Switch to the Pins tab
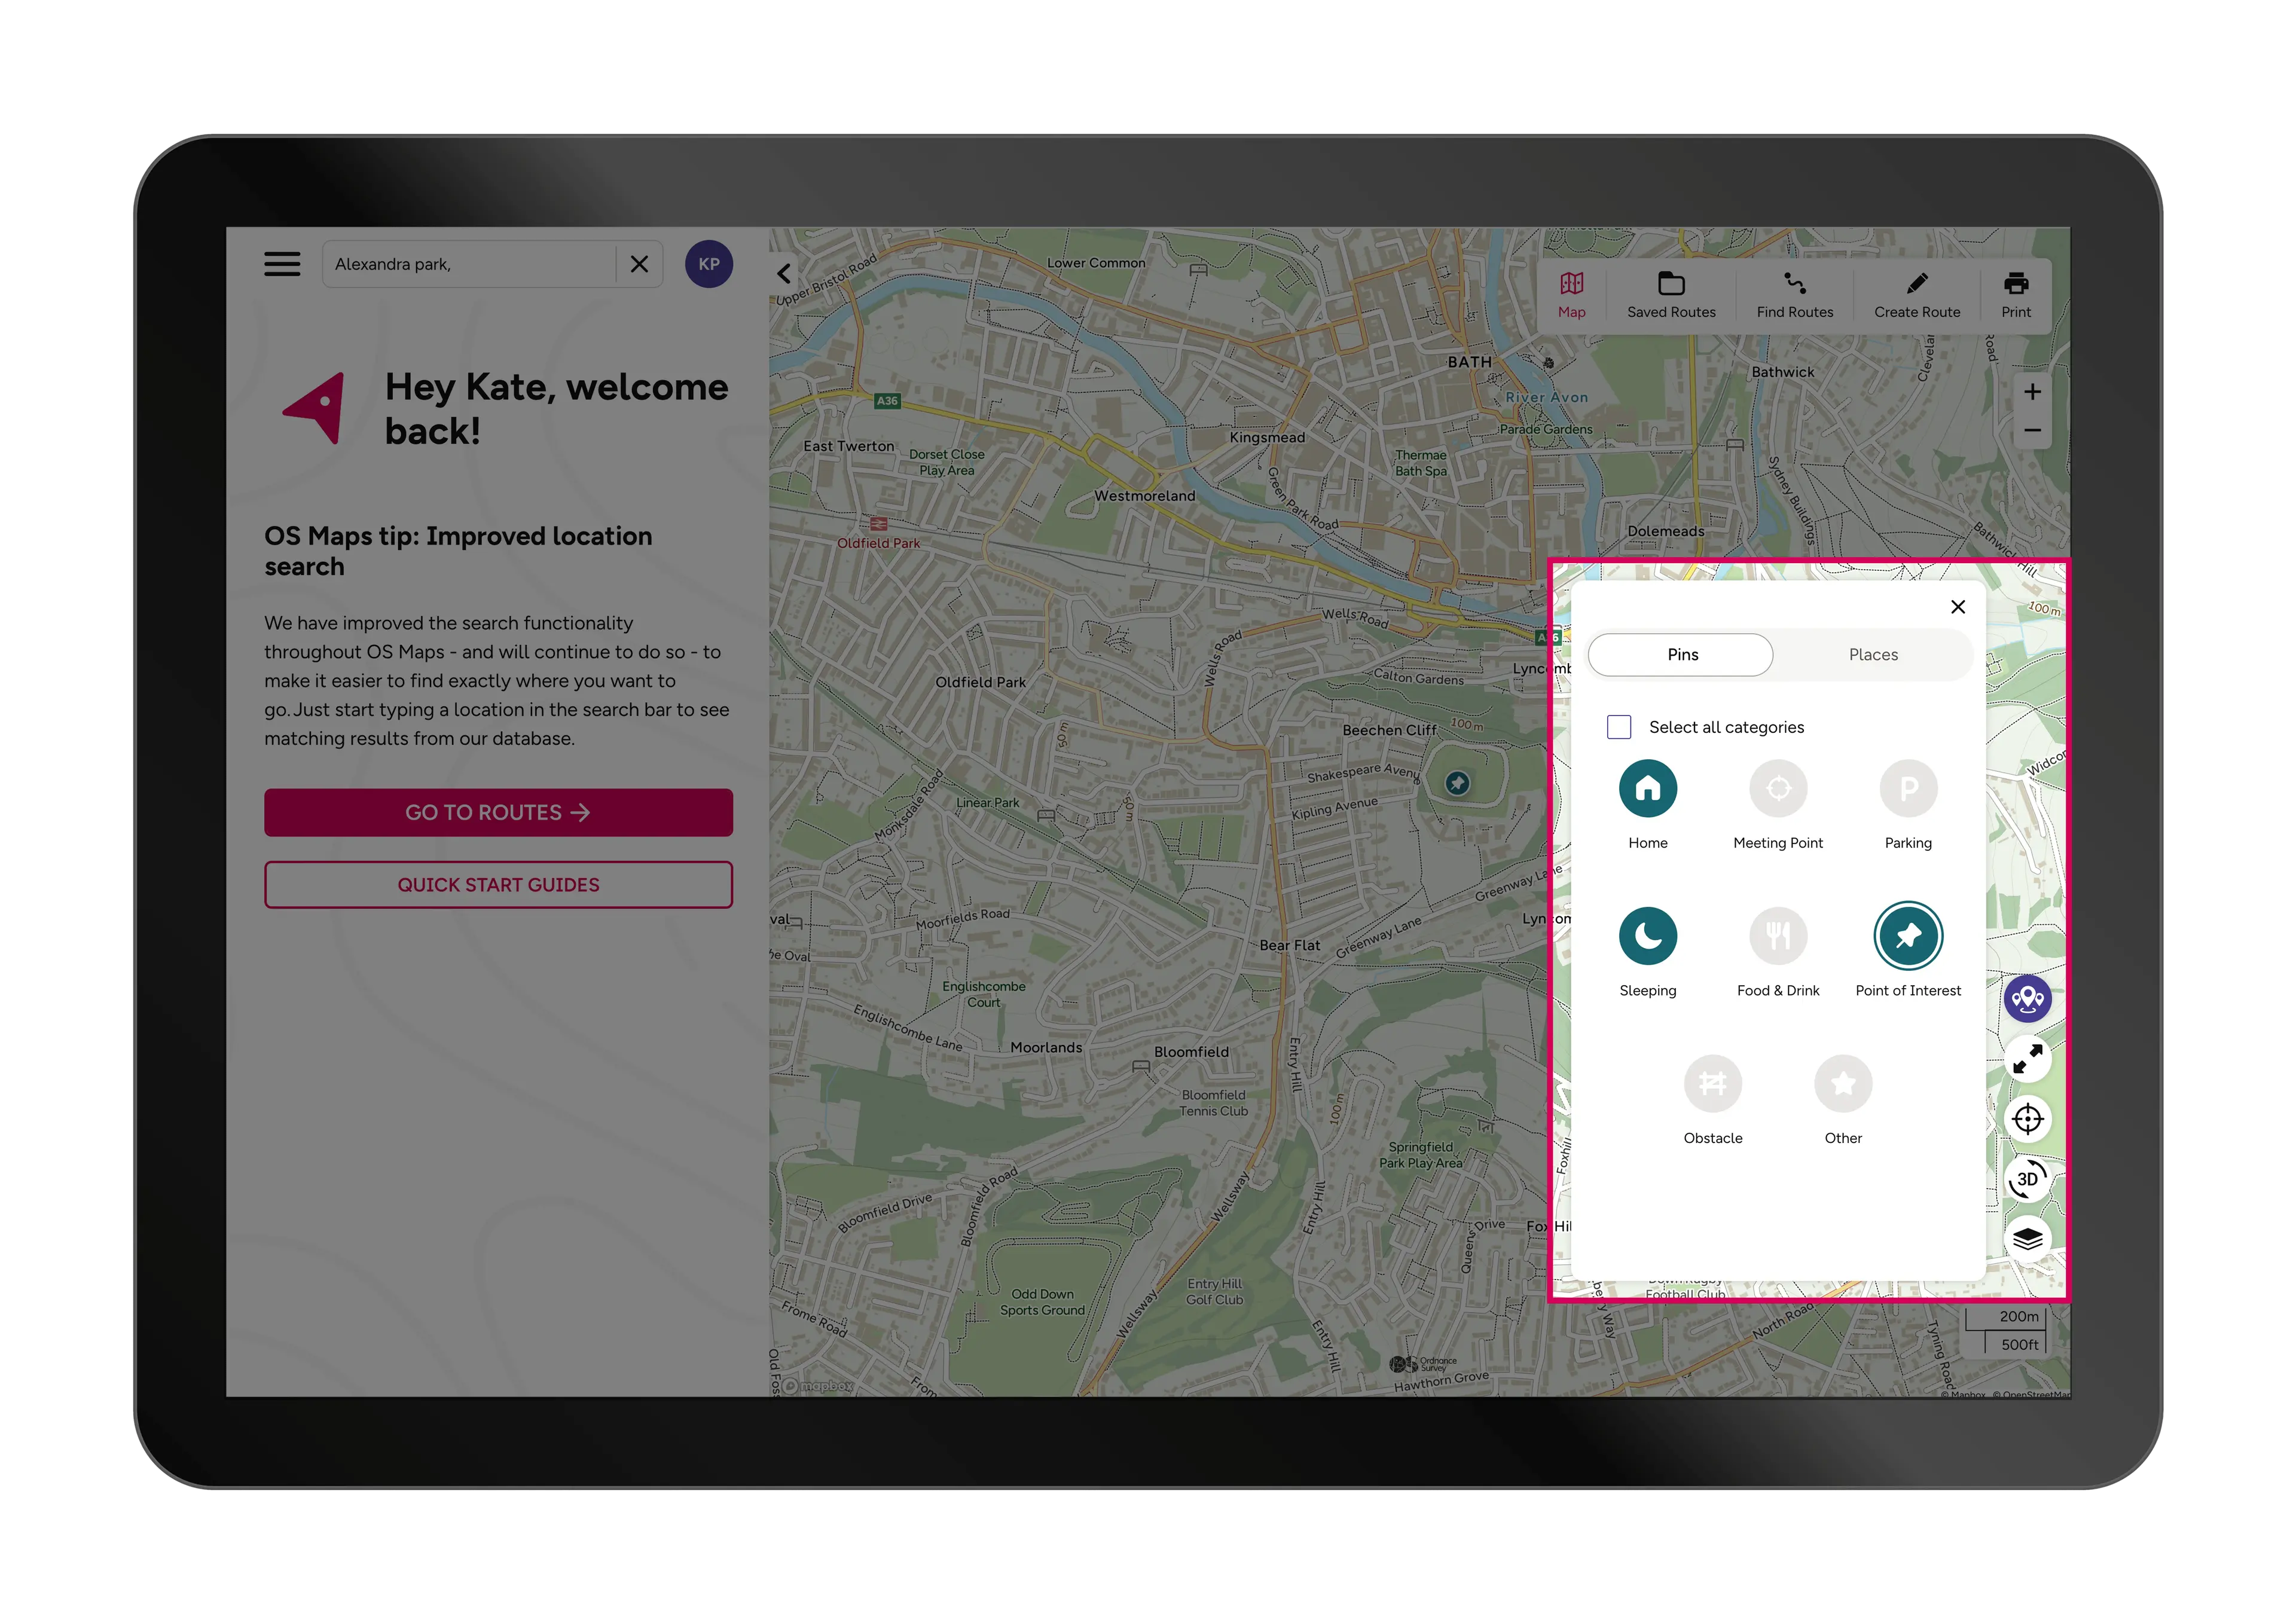 1681,654
